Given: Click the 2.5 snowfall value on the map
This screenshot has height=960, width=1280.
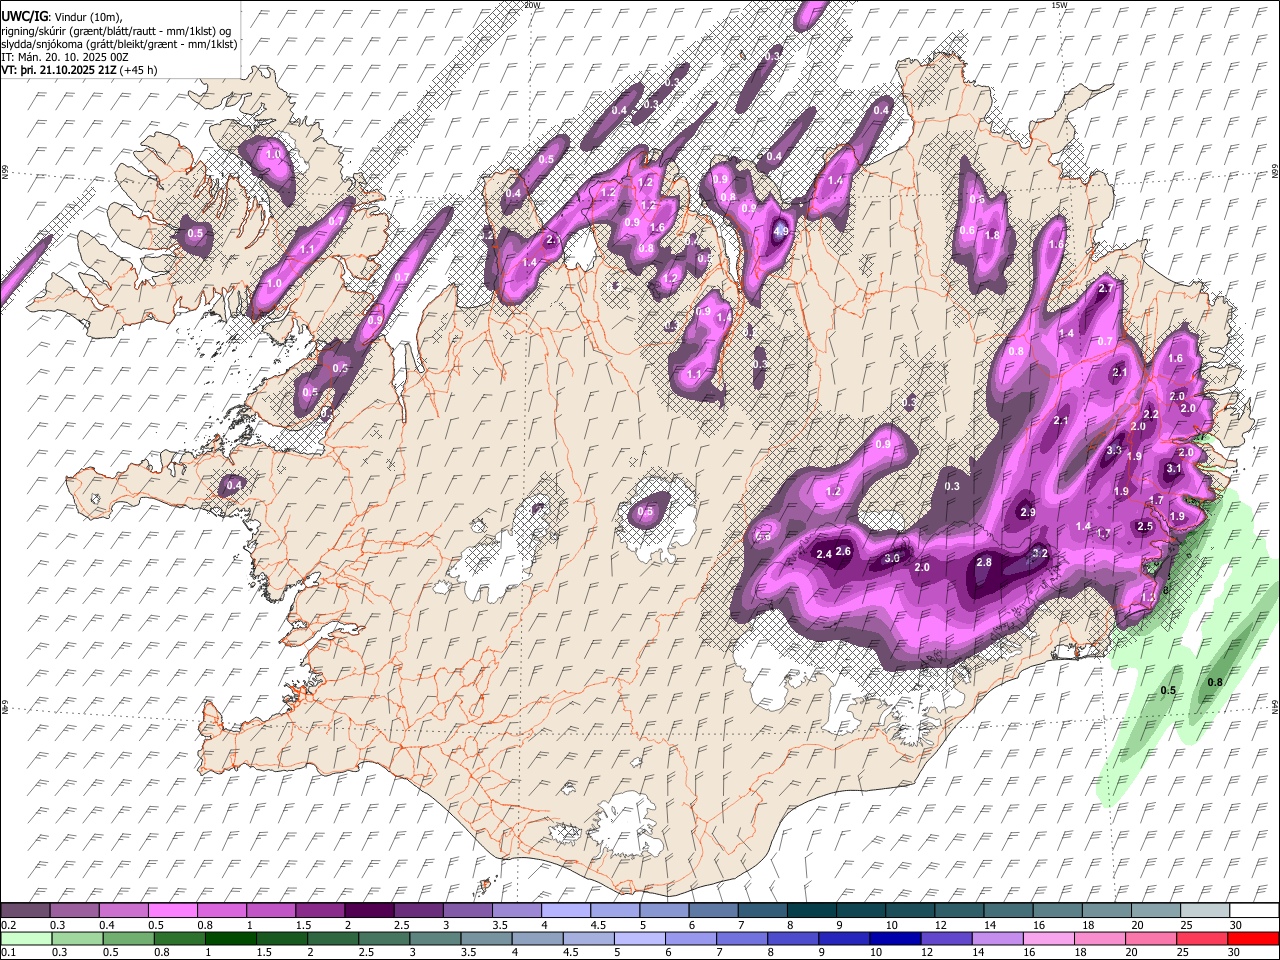Looking at the screenshot, I should click(1145, 527).
